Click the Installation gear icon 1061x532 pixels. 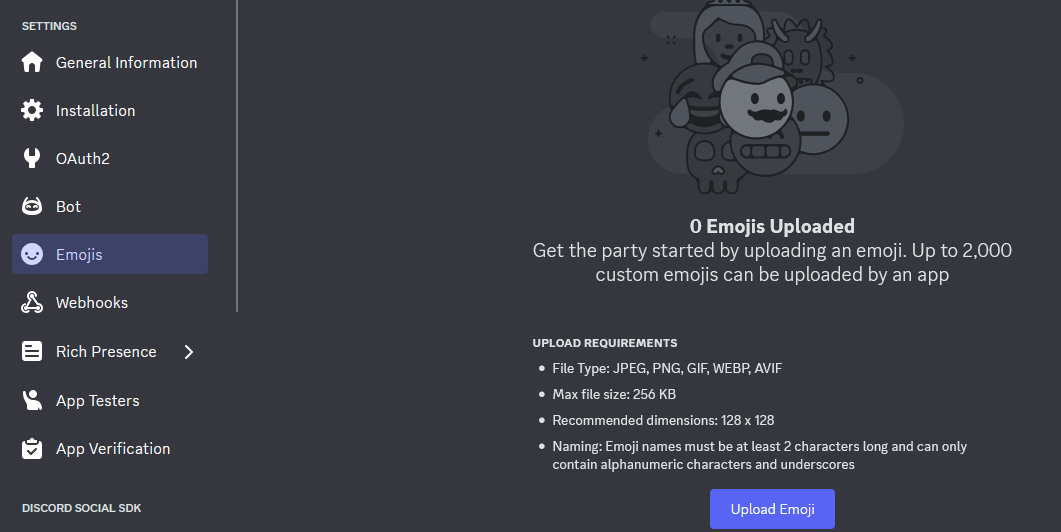coord(32,110)
